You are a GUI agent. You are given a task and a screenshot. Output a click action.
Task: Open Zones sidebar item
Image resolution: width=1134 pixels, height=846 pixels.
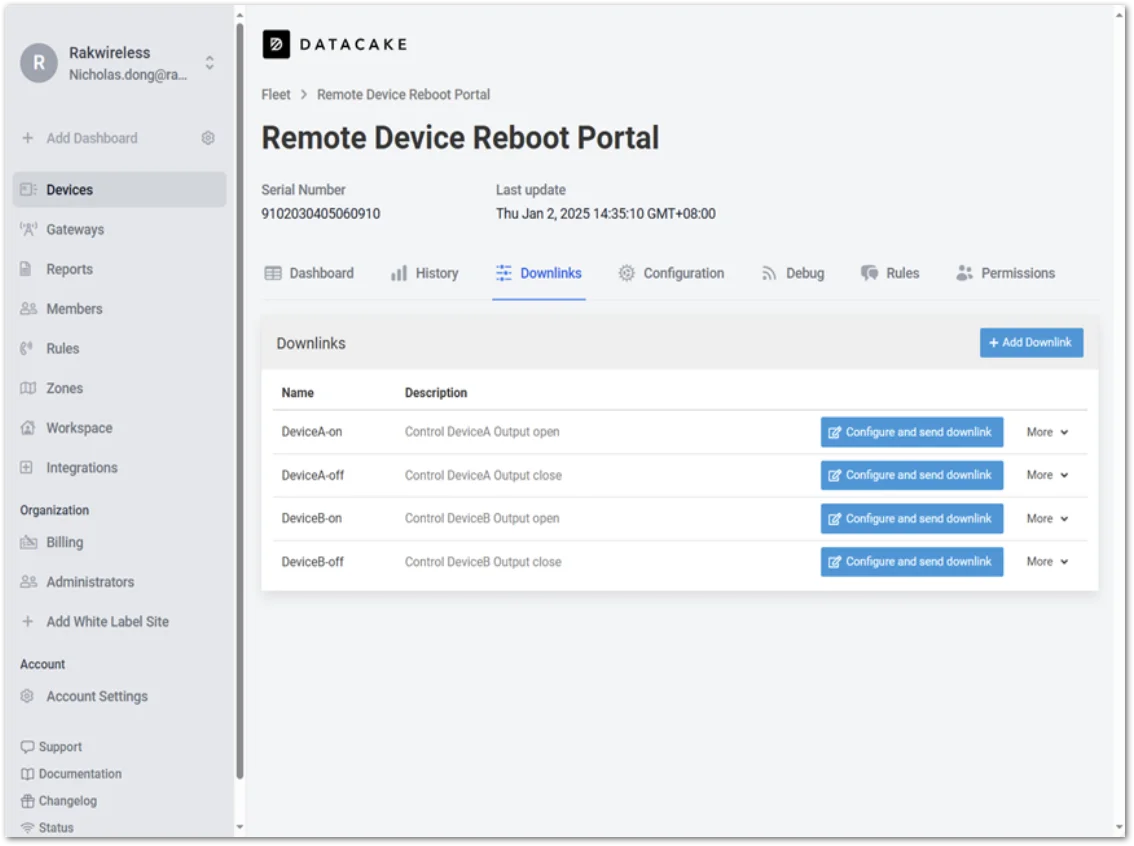tap(119, 388)
